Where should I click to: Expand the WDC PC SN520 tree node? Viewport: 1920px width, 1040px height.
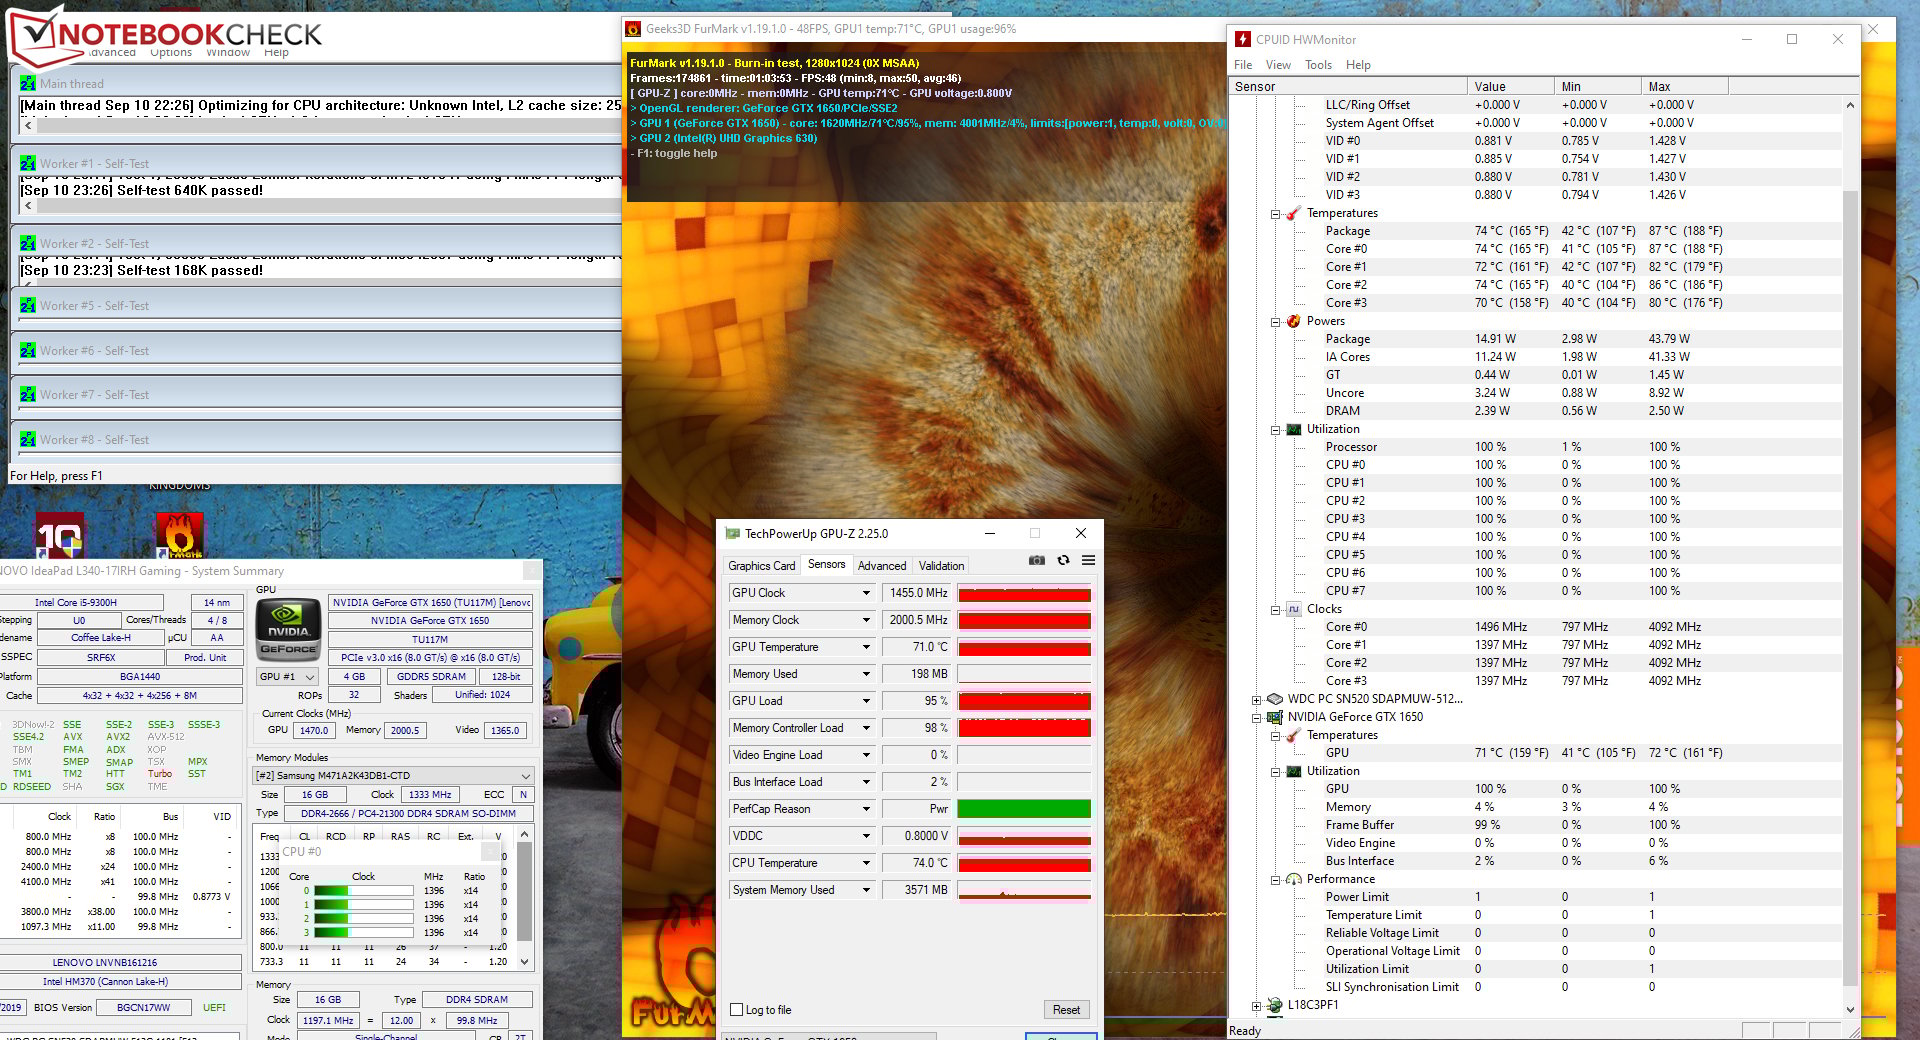point(1257,699)
